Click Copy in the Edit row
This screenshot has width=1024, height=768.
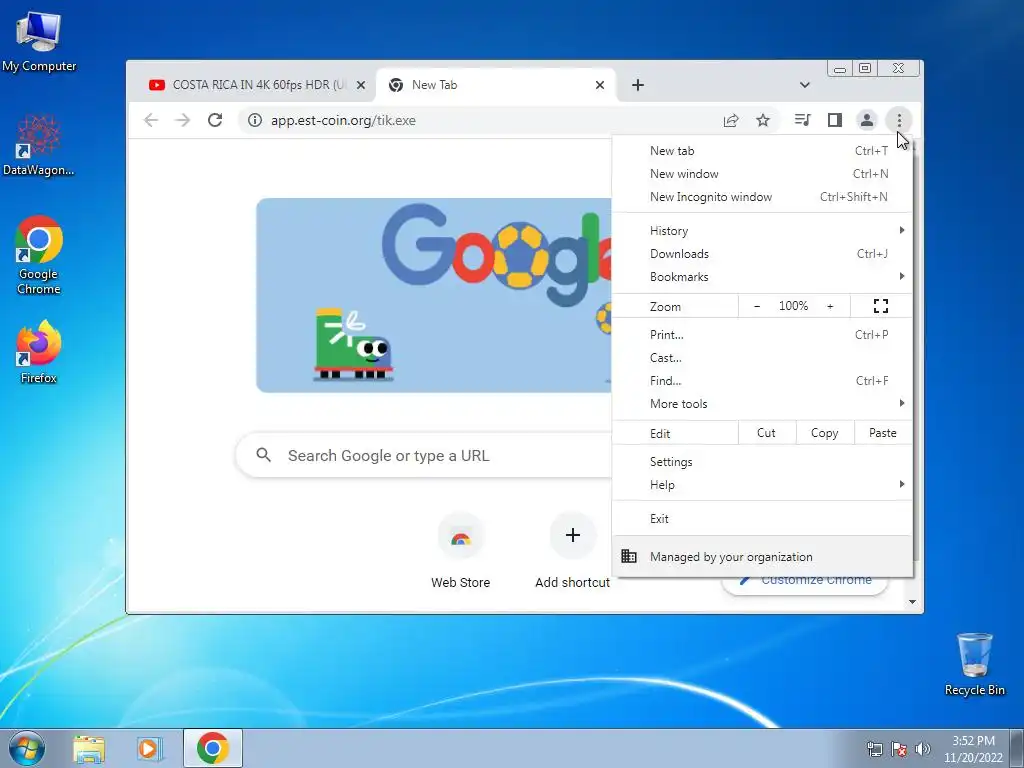825,433
